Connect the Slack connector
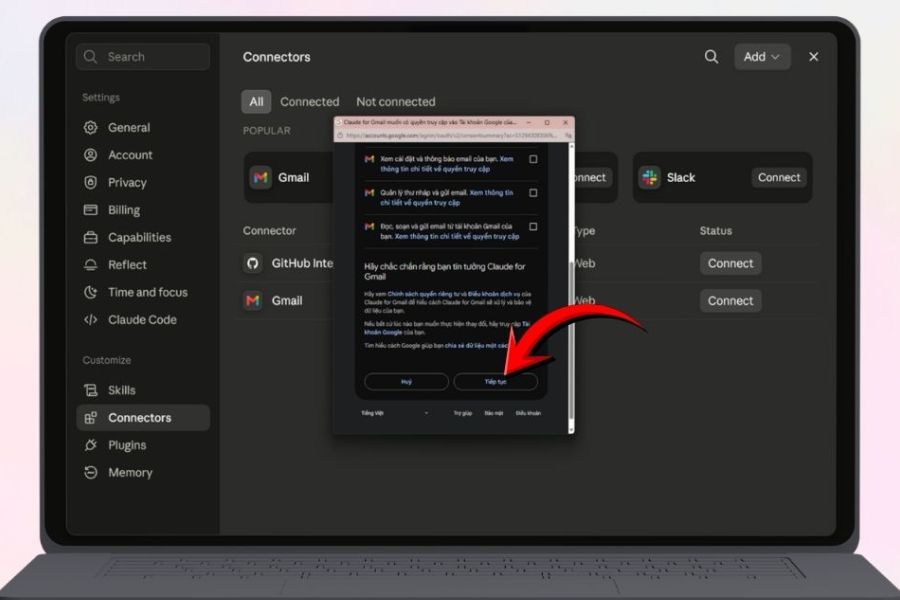This screenshot has width=900, height=600. click(x=778, y=177)
